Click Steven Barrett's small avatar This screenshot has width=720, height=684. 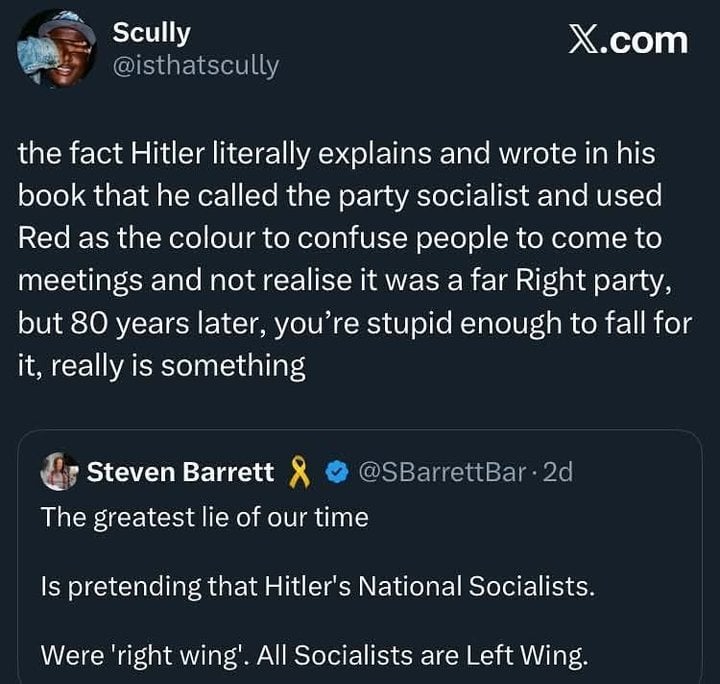pos(60,472)
